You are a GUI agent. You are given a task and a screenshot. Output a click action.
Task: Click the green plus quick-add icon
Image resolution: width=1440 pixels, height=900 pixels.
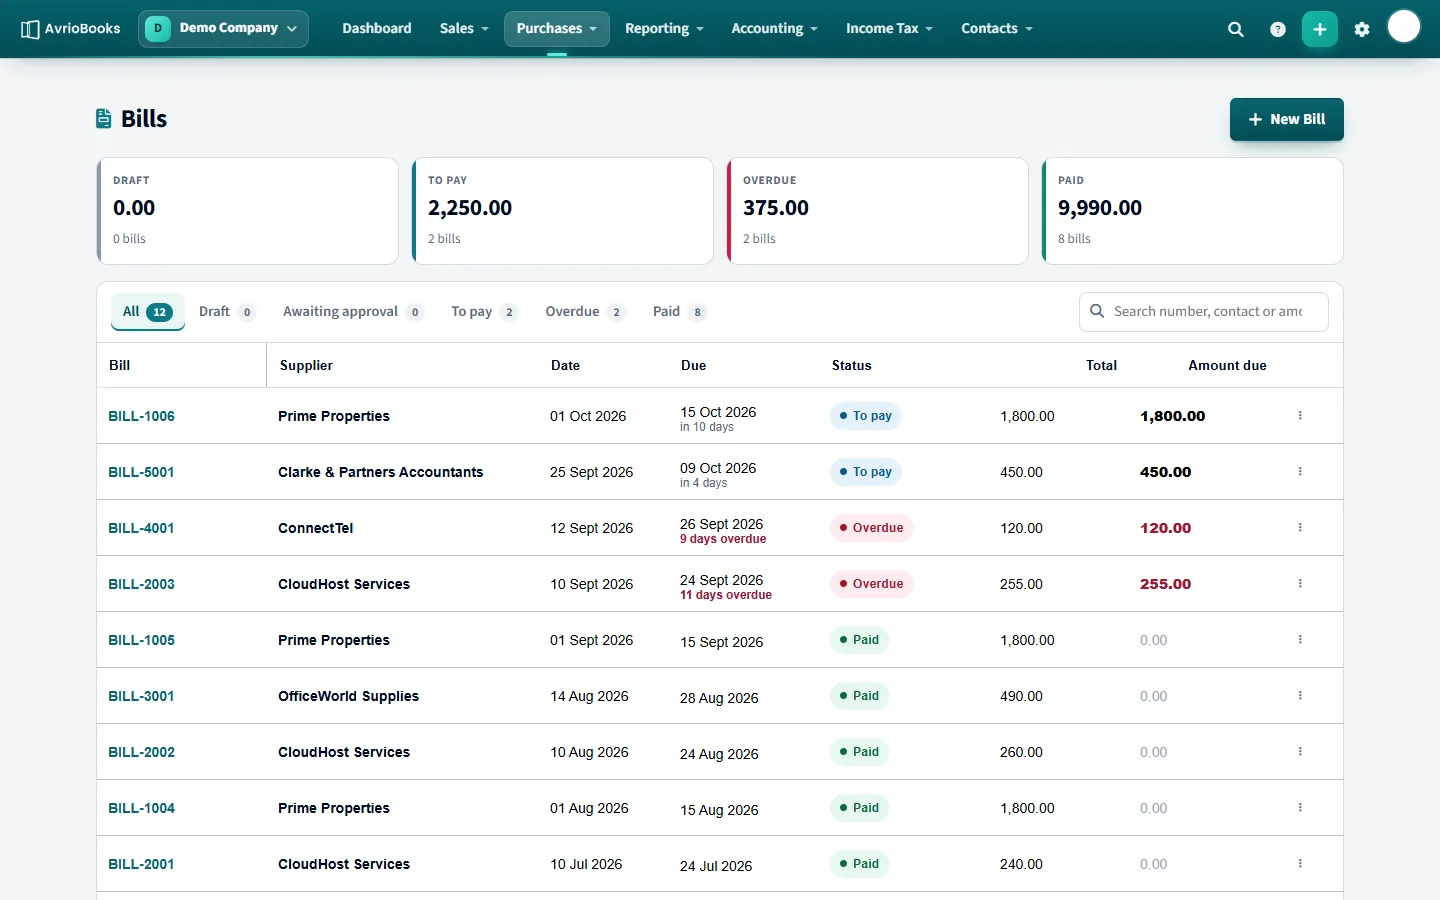[1320, 29]
